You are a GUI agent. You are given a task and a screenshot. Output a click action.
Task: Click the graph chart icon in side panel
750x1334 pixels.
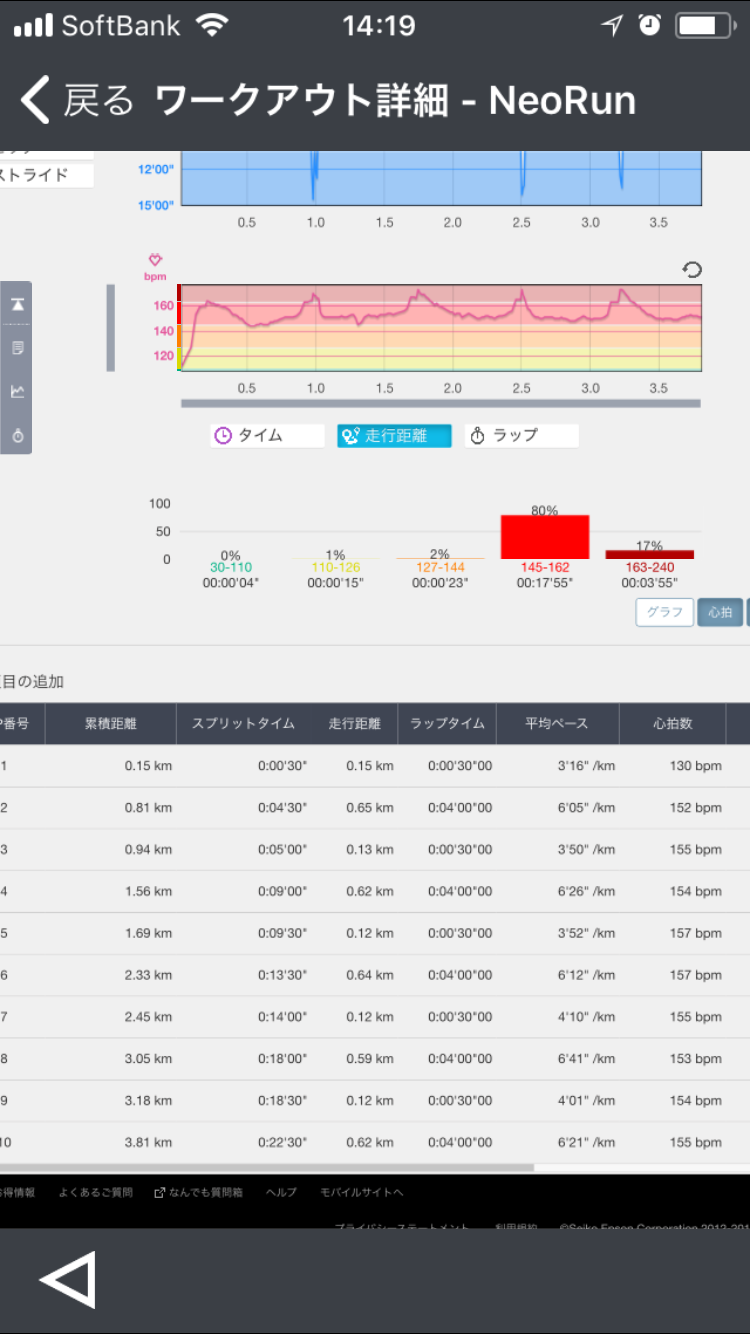click(17, 392)
